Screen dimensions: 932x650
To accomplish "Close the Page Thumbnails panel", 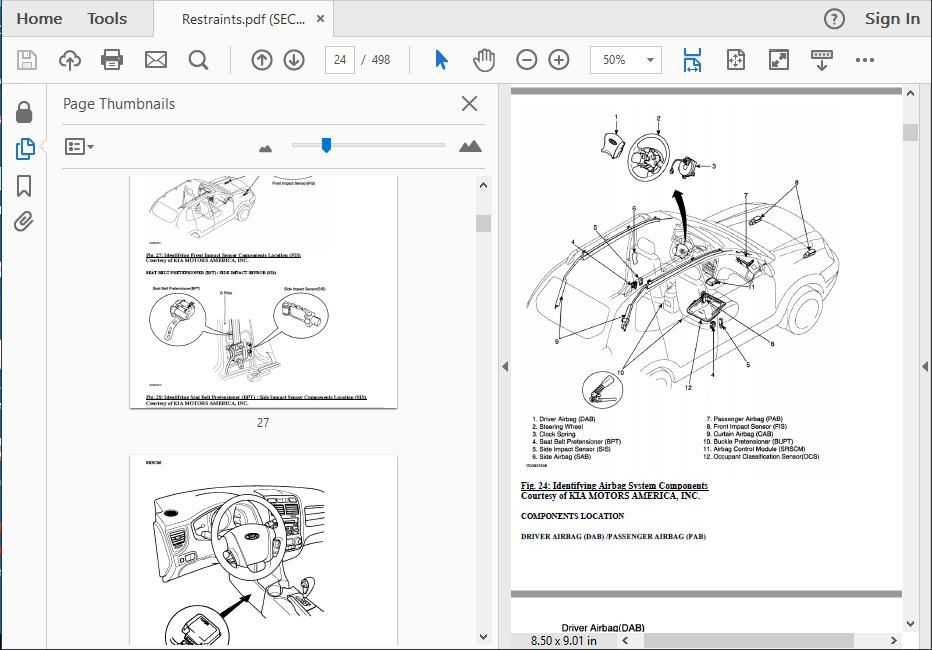I will pyautogui.click(x=470, y=103).
